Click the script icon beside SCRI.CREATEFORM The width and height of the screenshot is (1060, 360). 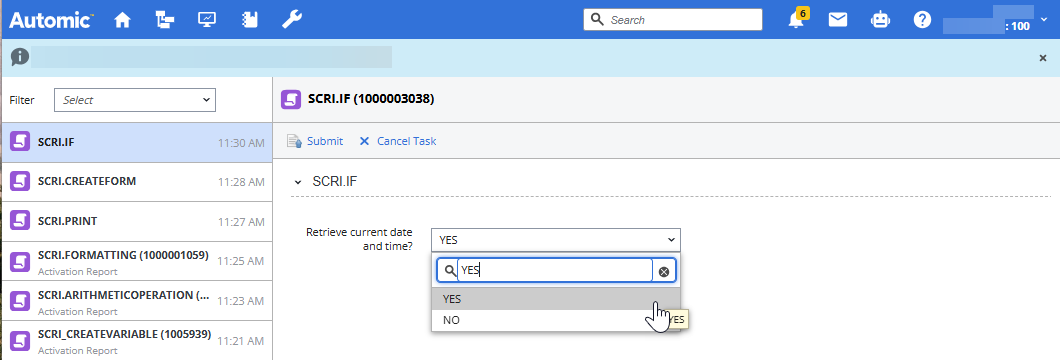coord(21,181)
